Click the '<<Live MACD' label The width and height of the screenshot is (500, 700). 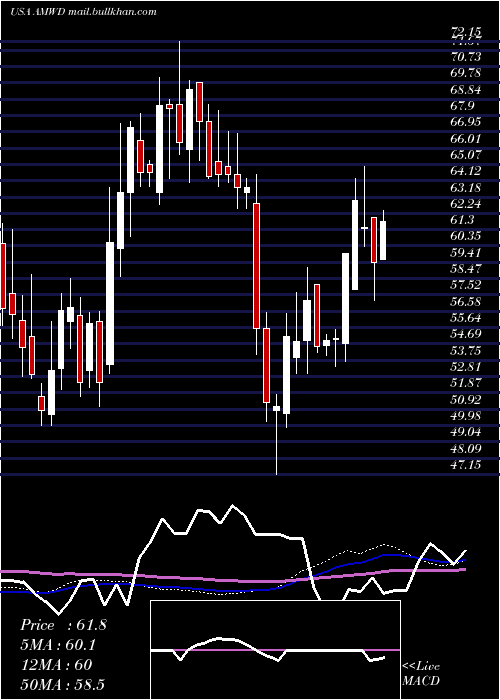421,673
